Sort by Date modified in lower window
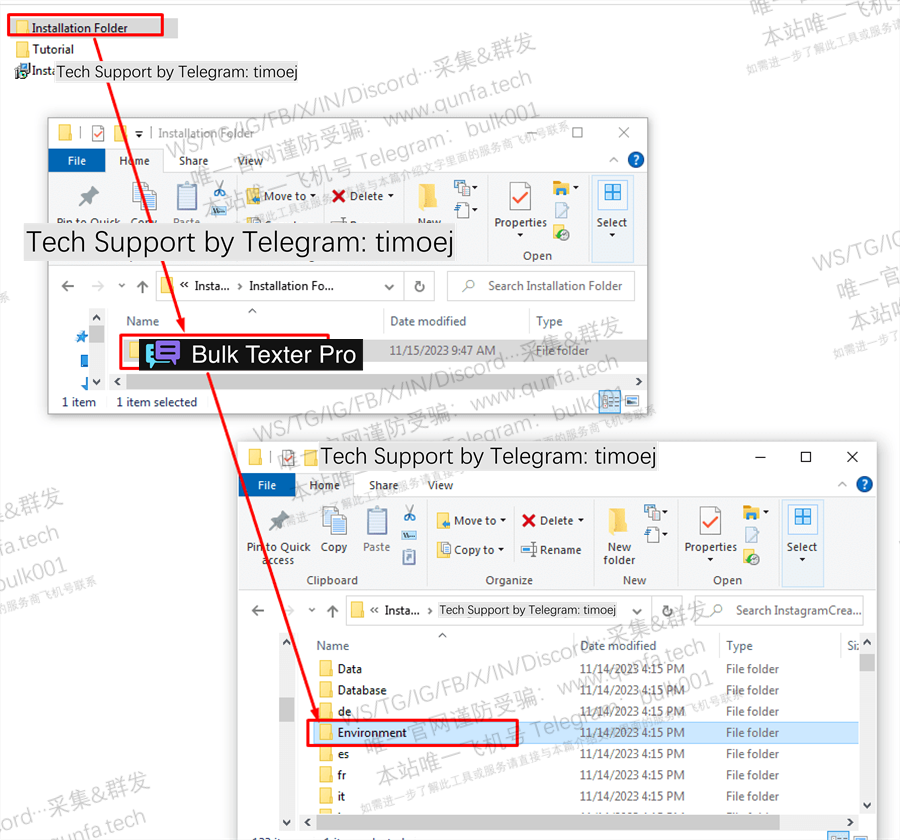This screenshot has width=900, height=840. click(x=618, y=645)
